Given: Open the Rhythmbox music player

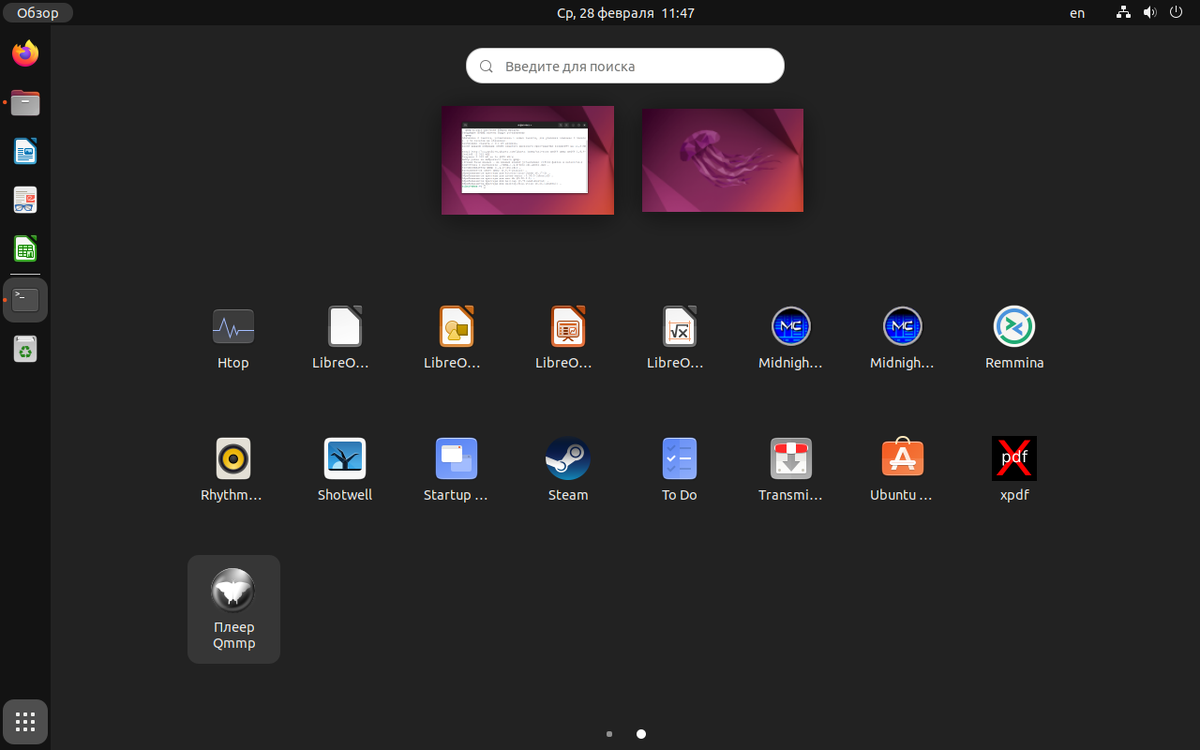Looking at the screenshot, I should pyautogui.click(x=233, y=471).
